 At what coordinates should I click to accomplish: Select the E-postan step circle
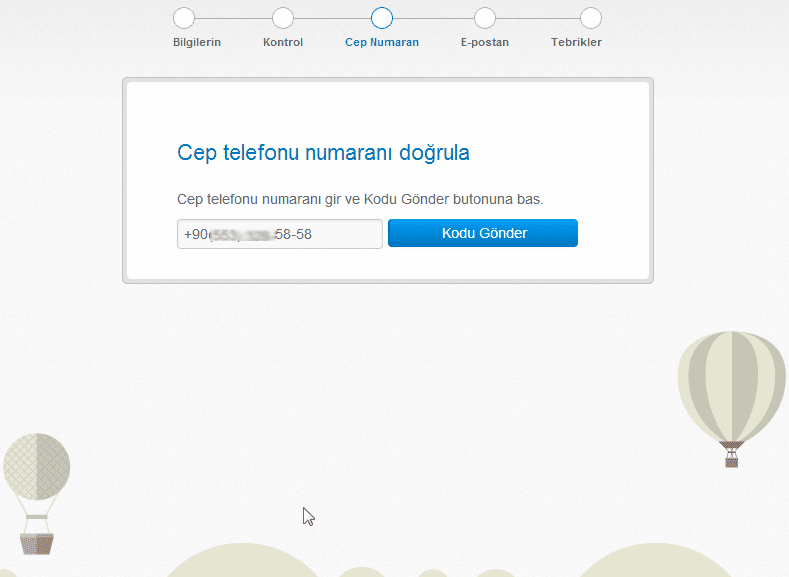[485, 18]
